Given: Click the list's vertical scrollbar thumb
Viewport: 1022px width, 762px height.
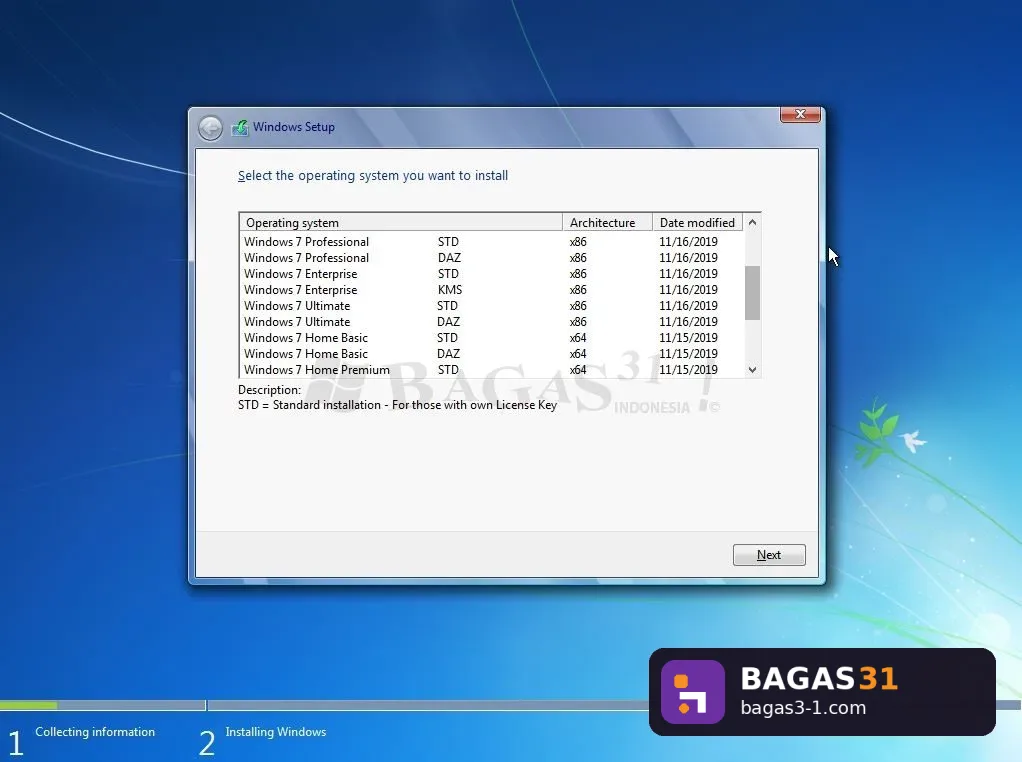Looking at the screenshot, I should (x=752, y=293).
